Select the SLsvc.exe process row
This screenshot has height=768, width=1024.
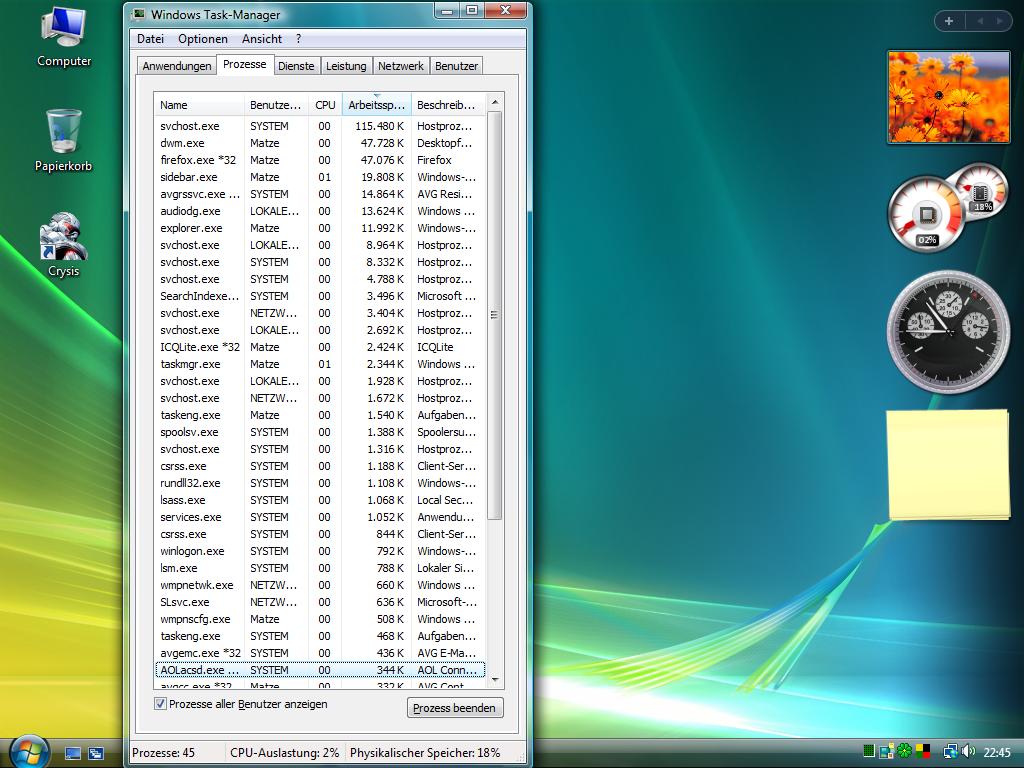click(320, 601)
